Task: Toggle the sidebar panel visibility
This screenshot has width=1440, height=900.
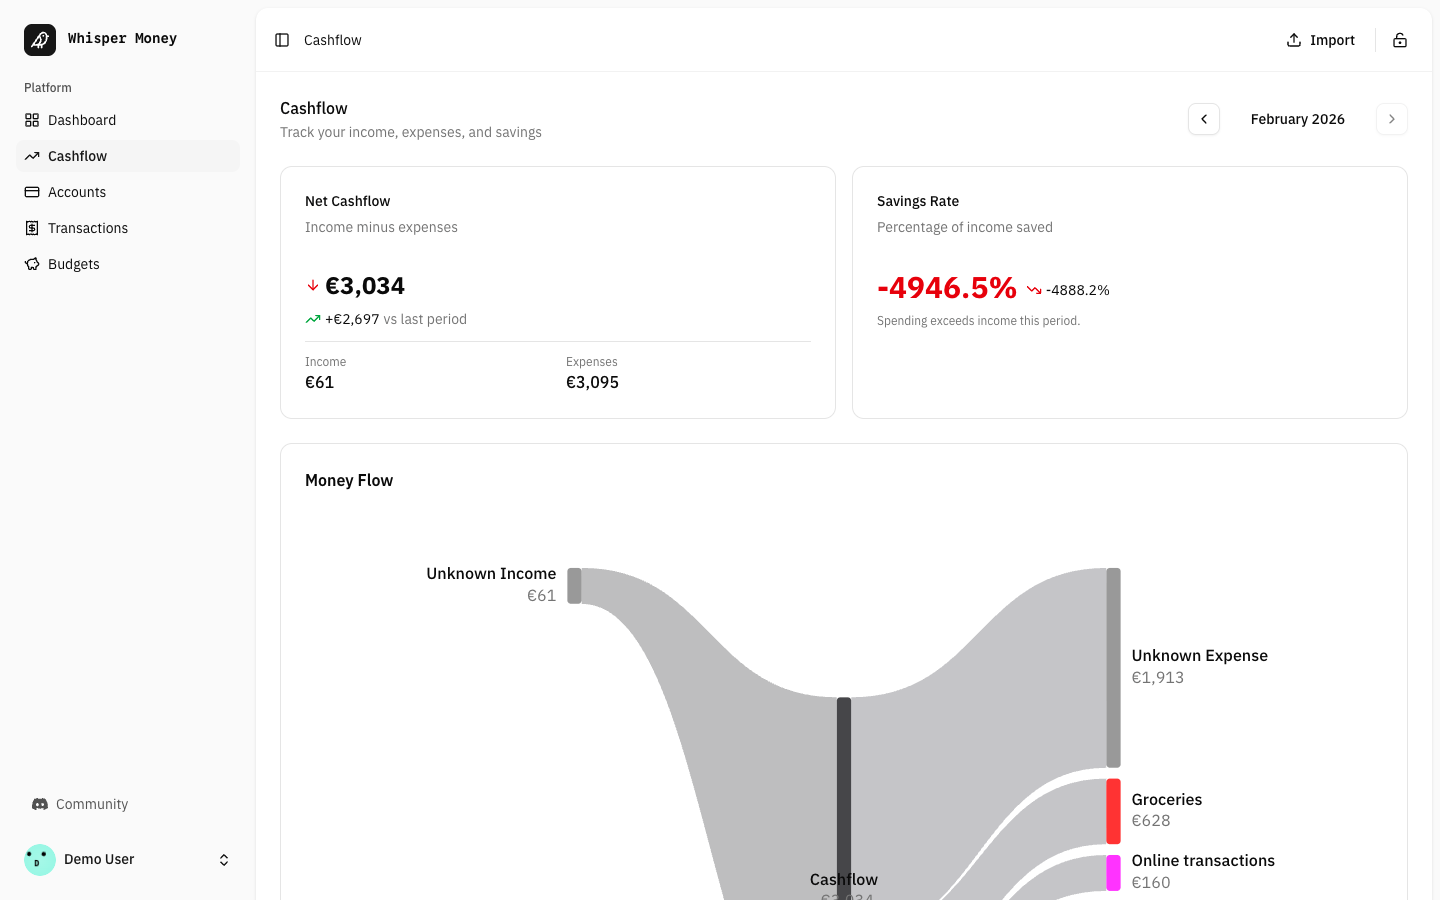Action: point(281,40)
